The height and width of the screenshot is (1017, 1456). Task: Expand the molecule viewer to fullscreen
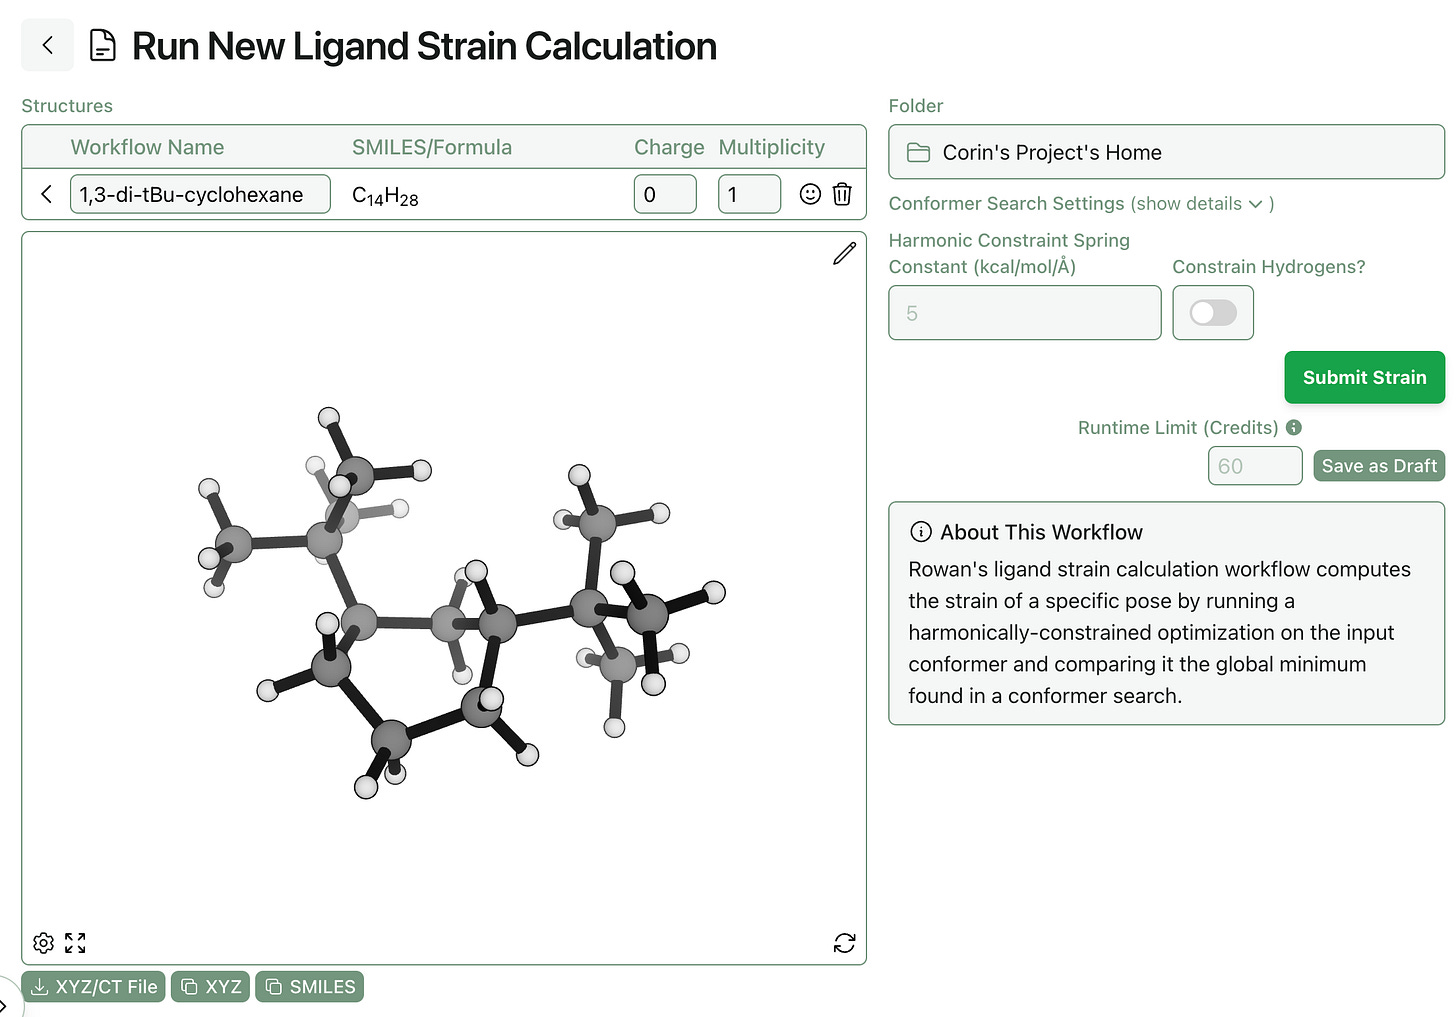coord(75,943)
